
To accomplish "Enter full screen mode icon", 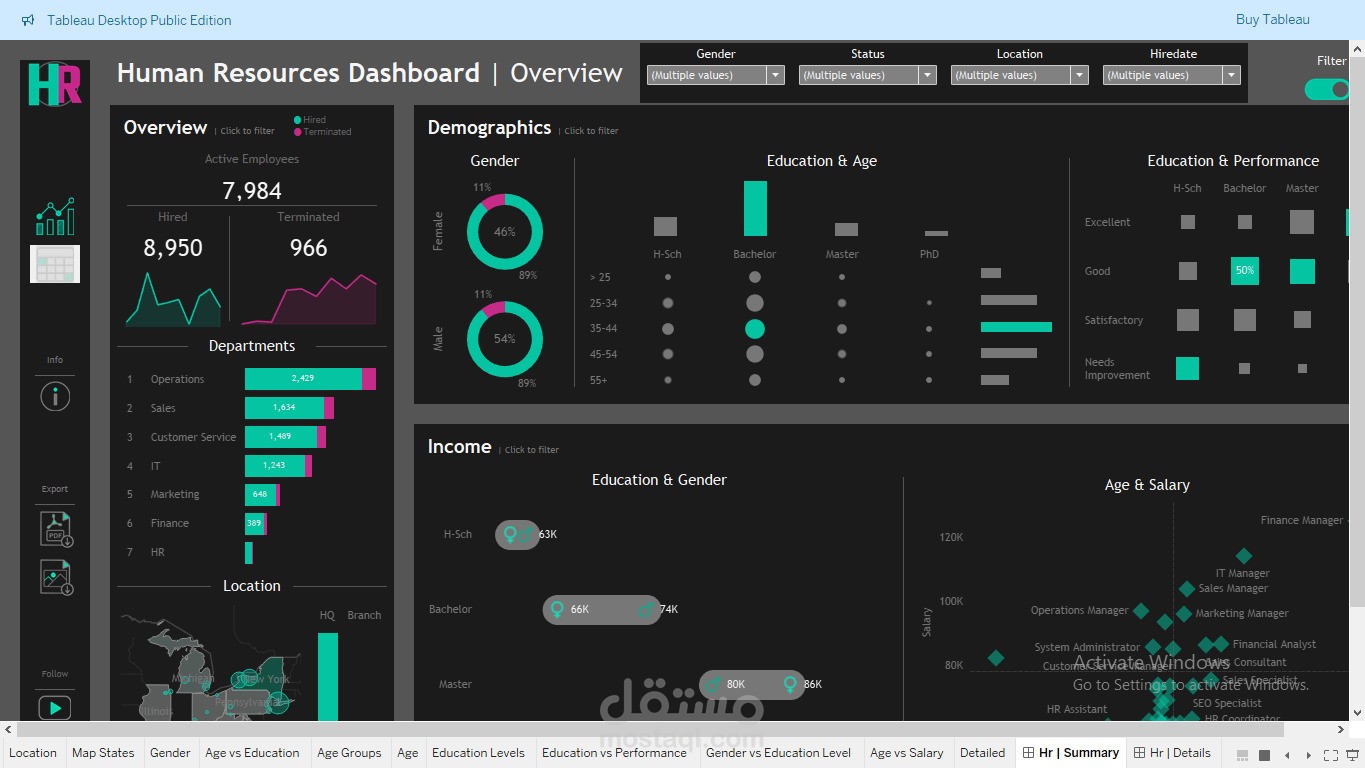I will (1330, 755).
